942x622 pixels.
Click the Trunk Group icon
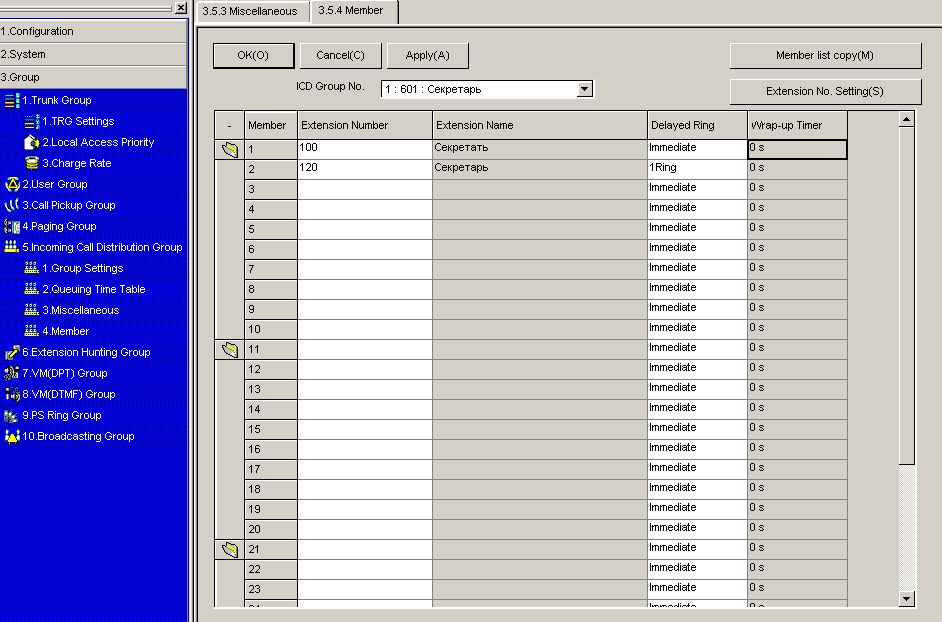point(11,100)
